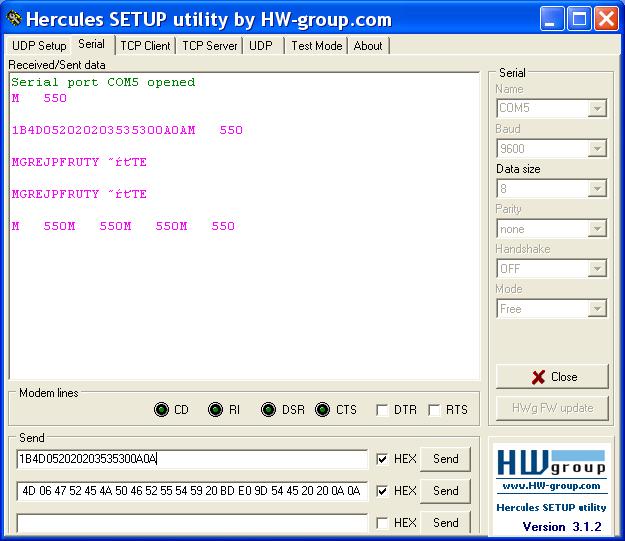Screen dimensions: 625x541
Task: Open the About tab
Action: pyautogui.click(x=368, y=46)
